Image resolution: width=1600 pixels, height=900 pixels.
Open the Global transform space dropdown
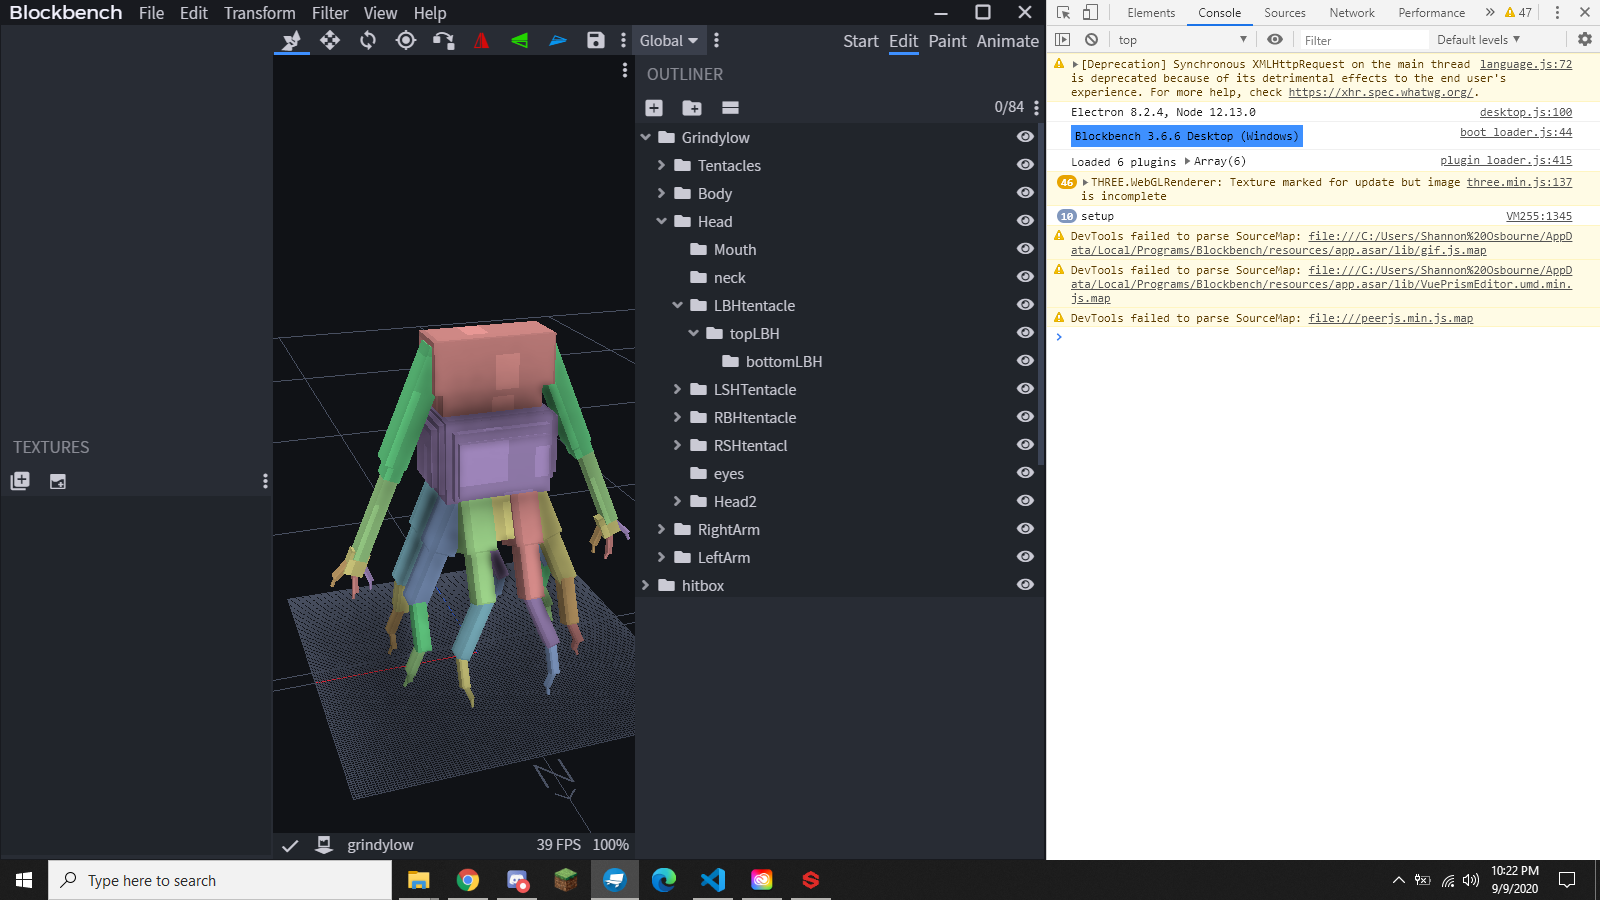[669, 40]
